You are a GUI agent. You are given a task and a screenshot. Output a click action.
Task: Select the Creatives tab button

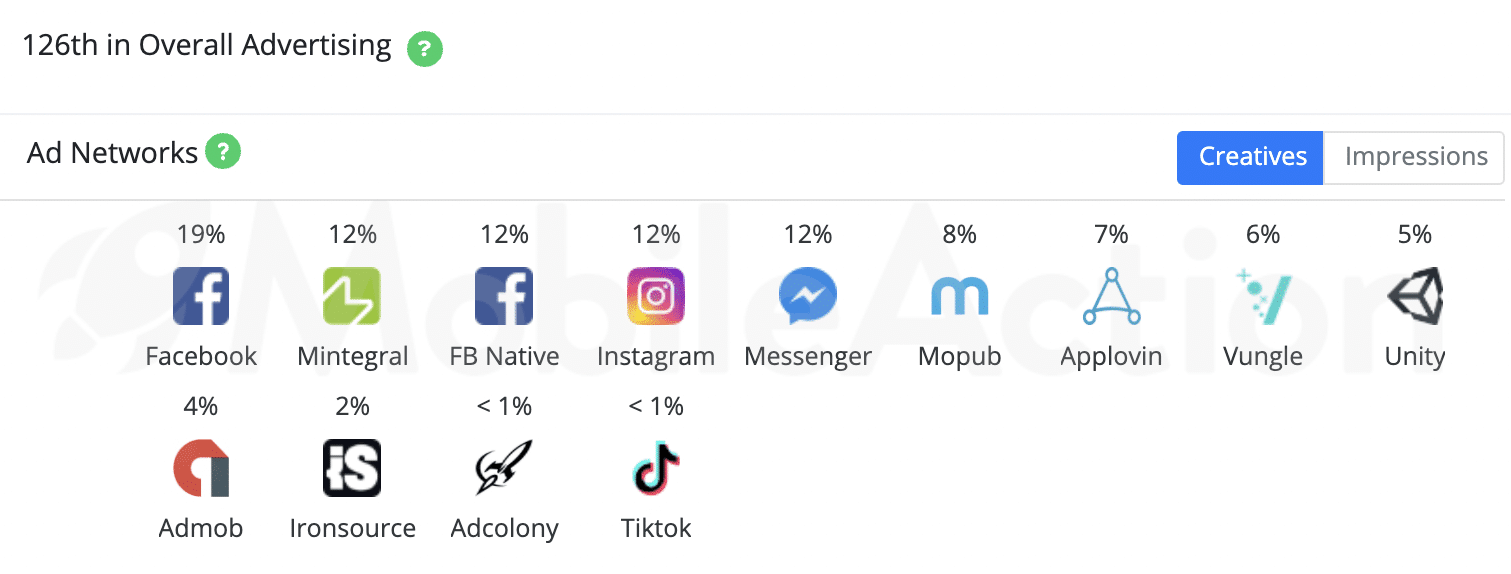pos(1251,157)
